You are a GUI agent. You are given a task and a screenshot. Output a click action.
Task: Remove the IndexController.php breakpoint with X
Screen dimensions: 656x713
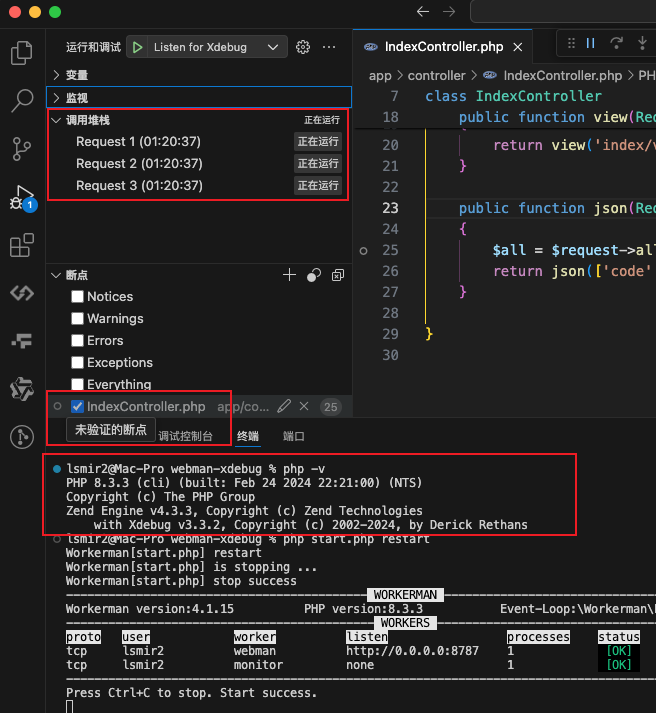(x=304, y=406)
